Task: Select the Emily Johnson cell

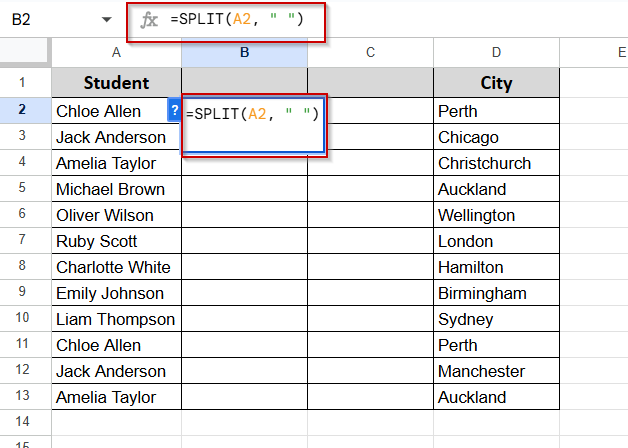Action: coord(117,293)
